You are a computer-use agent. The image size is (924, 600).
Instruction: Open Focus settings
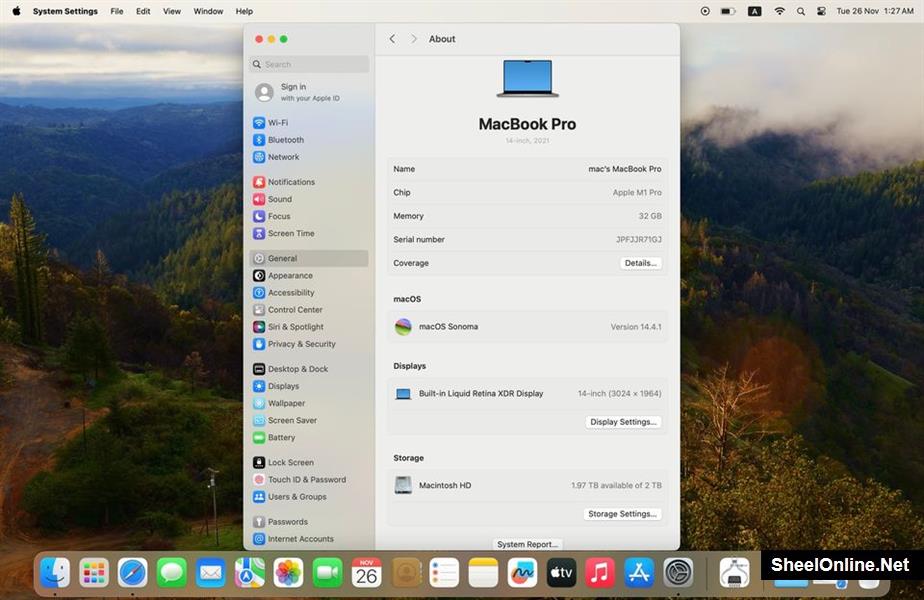pyautogui.click(x=309, y=216)
